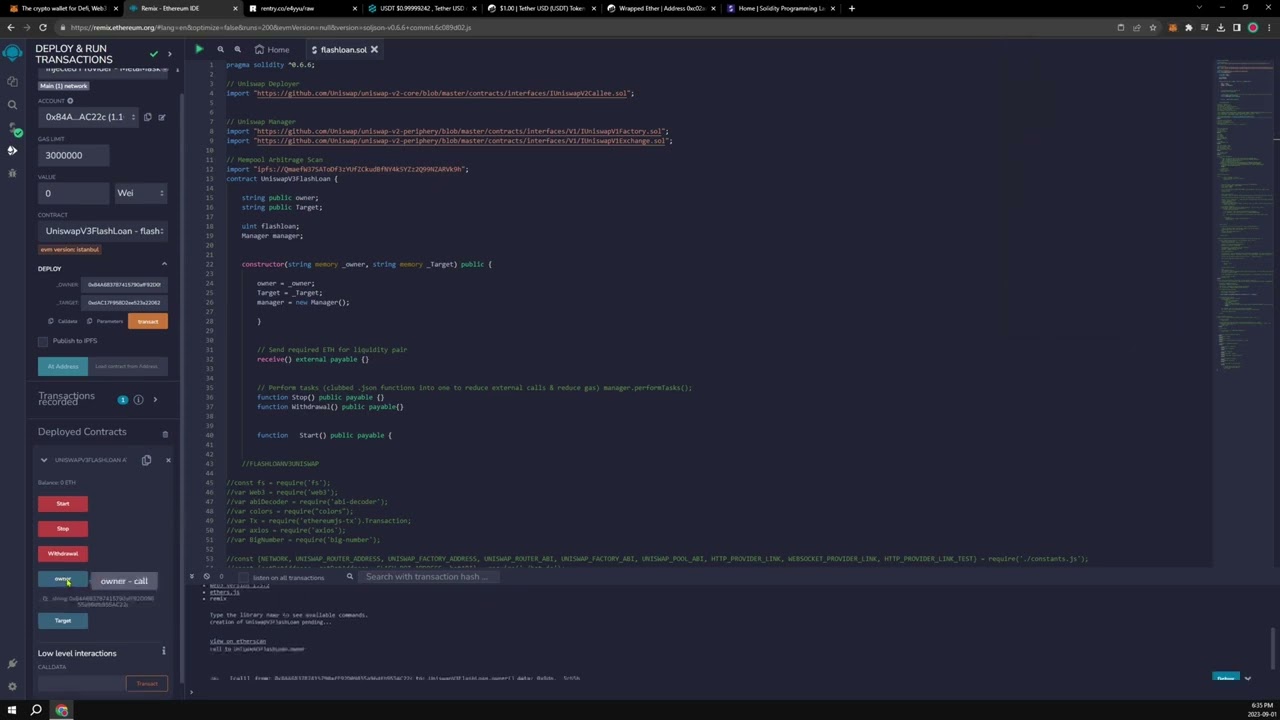This screenshot has width=1280, height=720.
Task: Zoom out the editor font
Action: [x=220, y=49]
